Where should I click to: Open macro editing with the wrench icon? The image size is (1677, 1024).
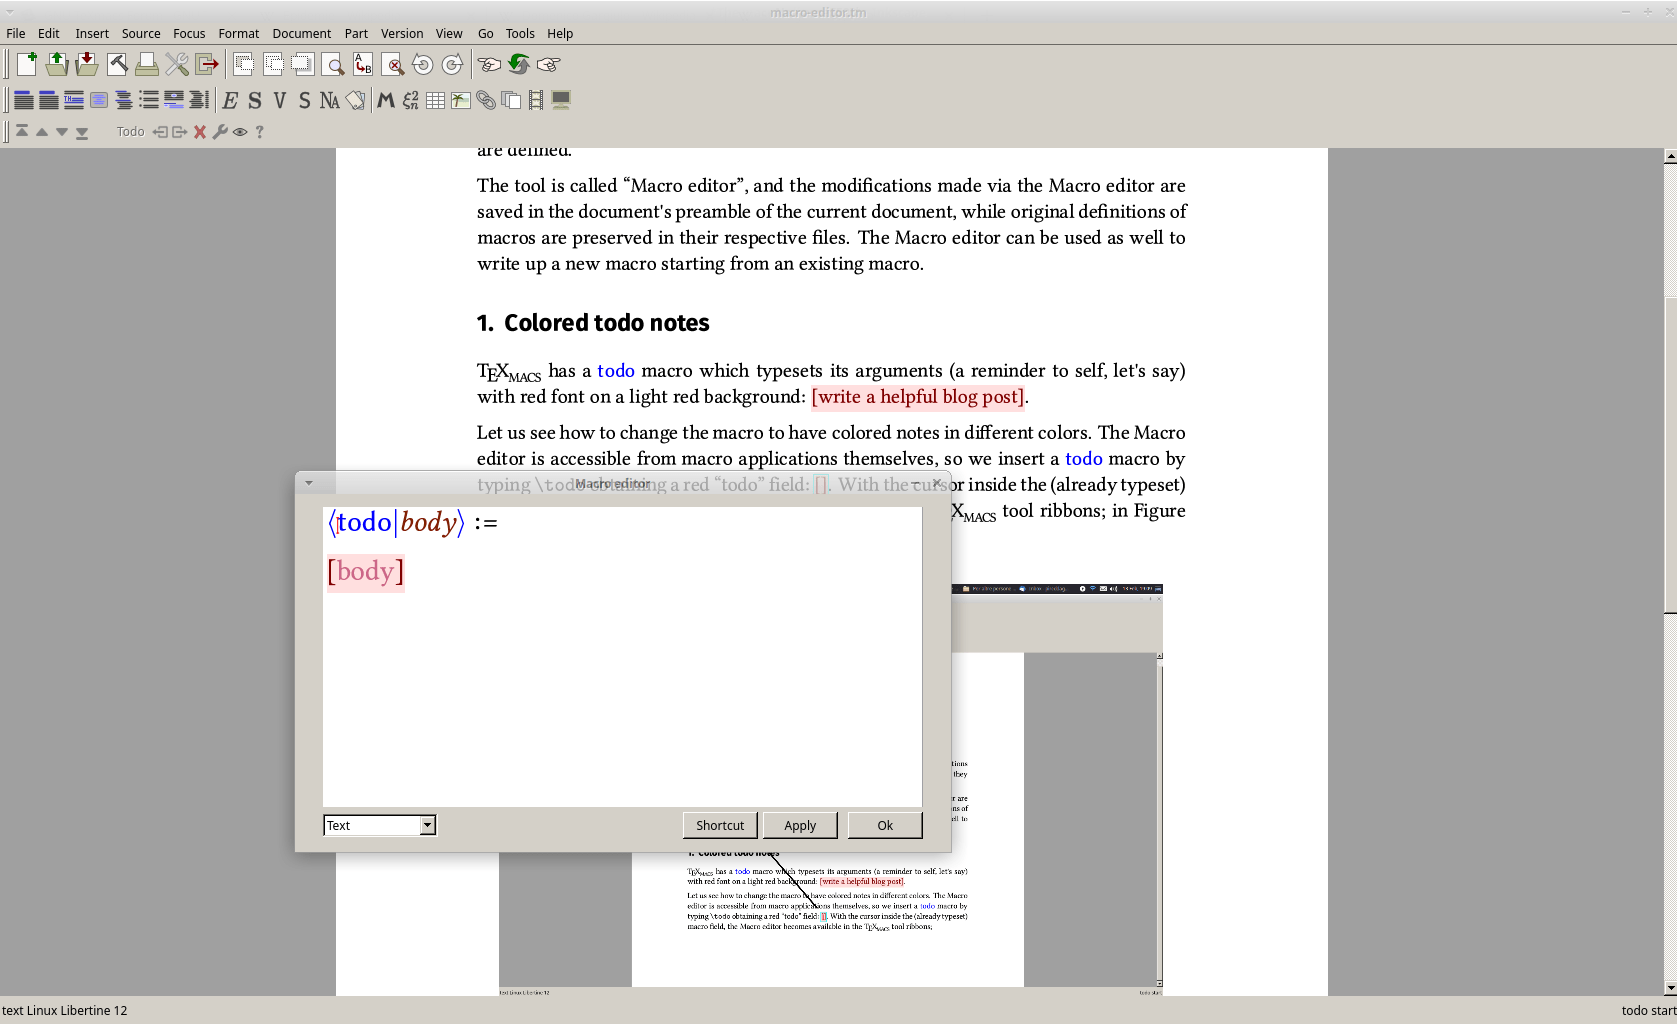coord(220,132)
